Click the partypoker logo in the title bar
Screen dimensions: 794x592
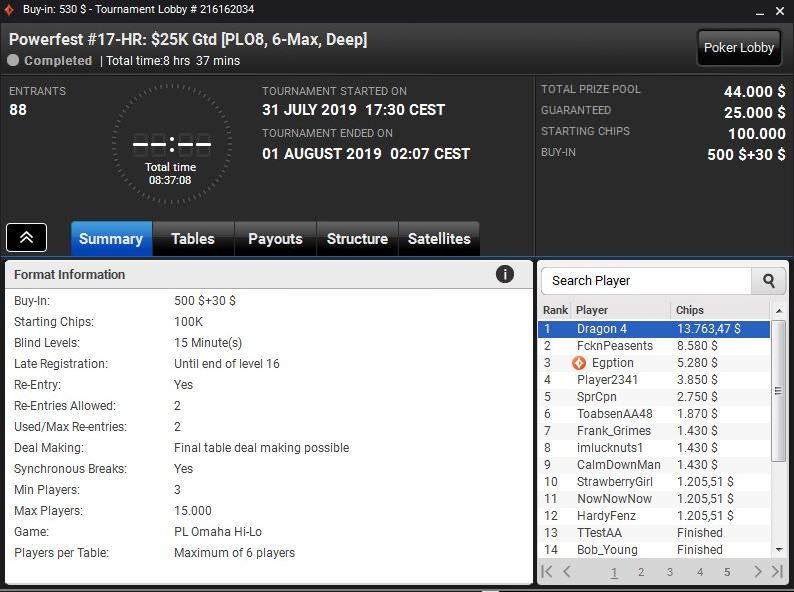click(x=9, y=9)
